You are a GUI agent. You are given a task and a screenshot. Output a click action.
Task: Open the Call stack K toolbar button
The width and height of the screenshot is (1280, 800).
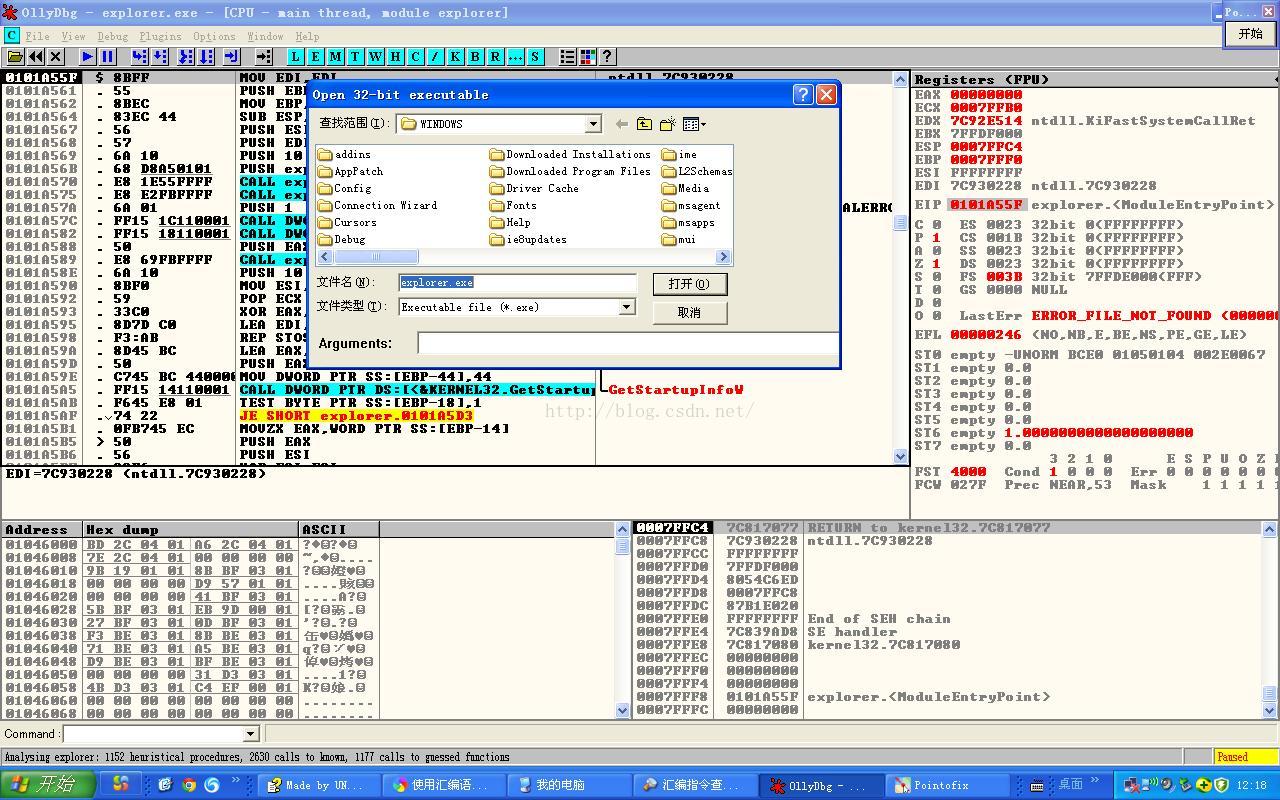(455, 57)
